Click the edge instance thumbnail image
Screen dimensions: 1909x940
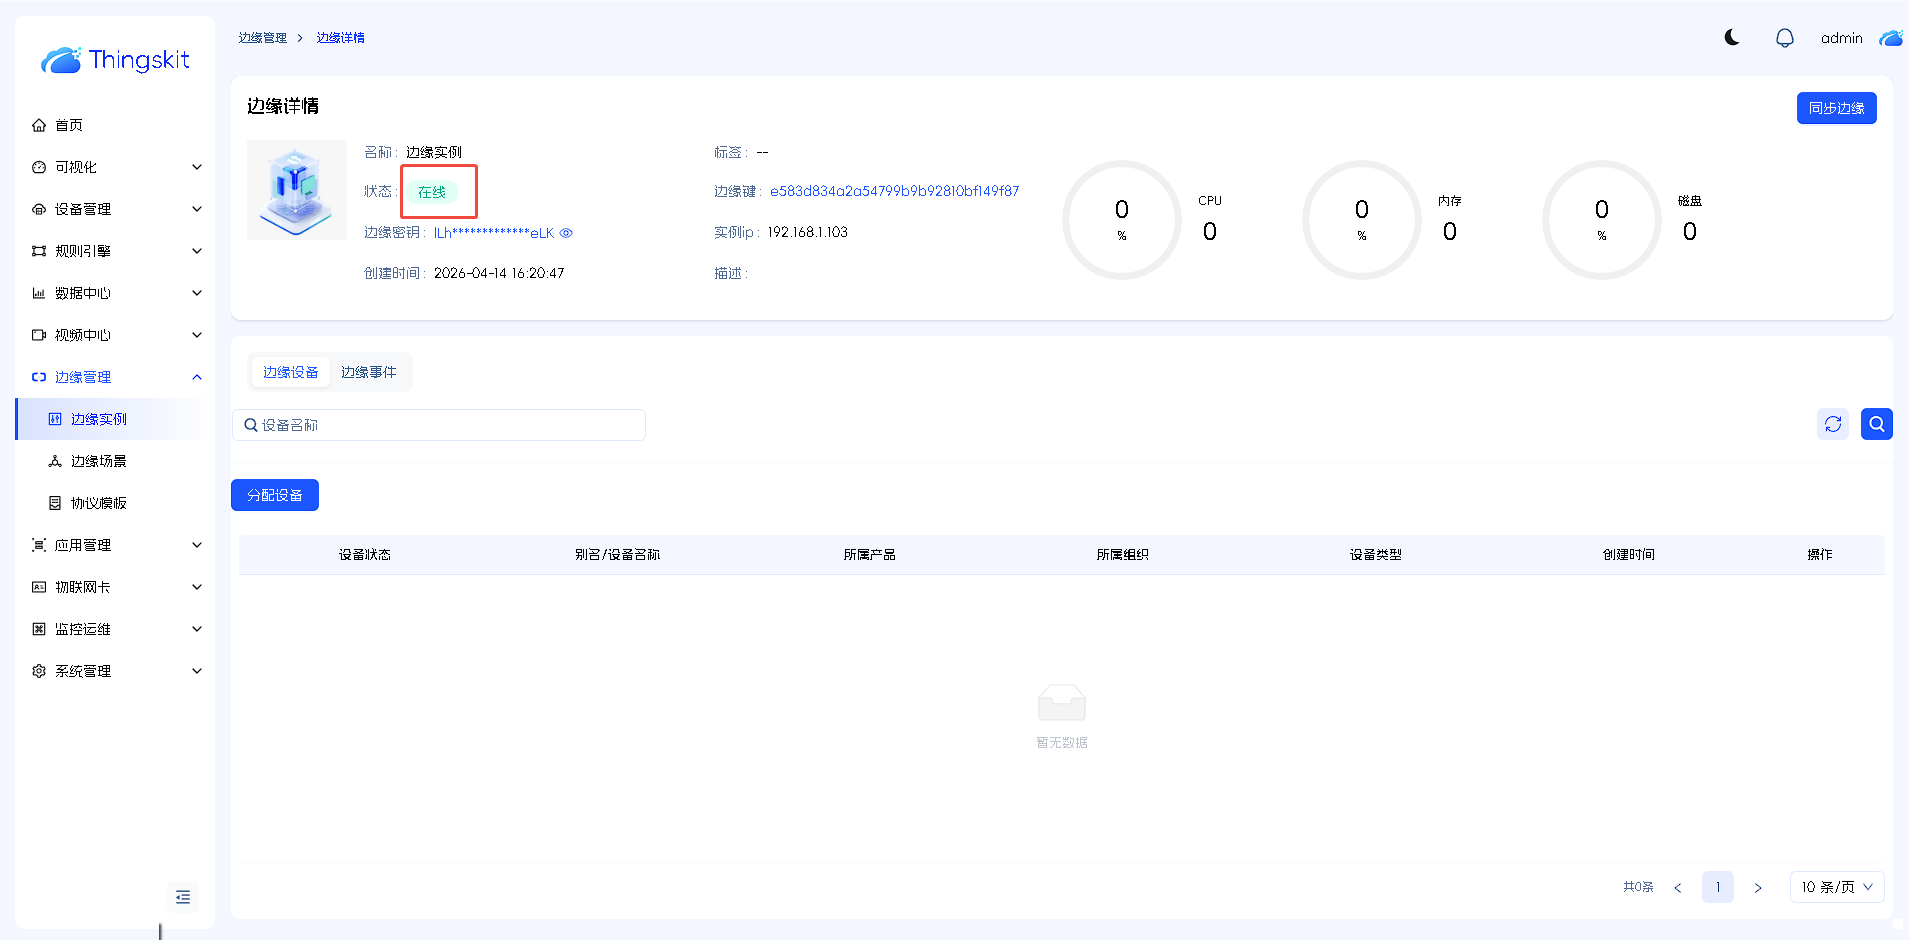(297, 190)
